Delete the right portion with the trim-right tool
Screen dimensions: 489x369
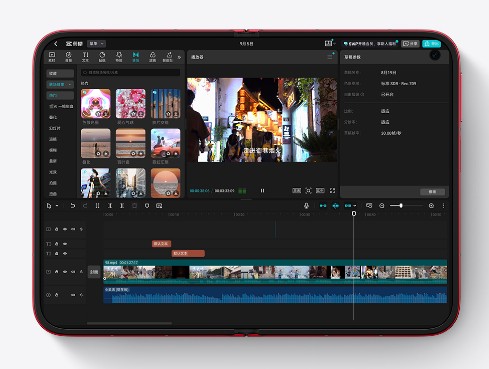pyautogui.click(x=122, y=206)
